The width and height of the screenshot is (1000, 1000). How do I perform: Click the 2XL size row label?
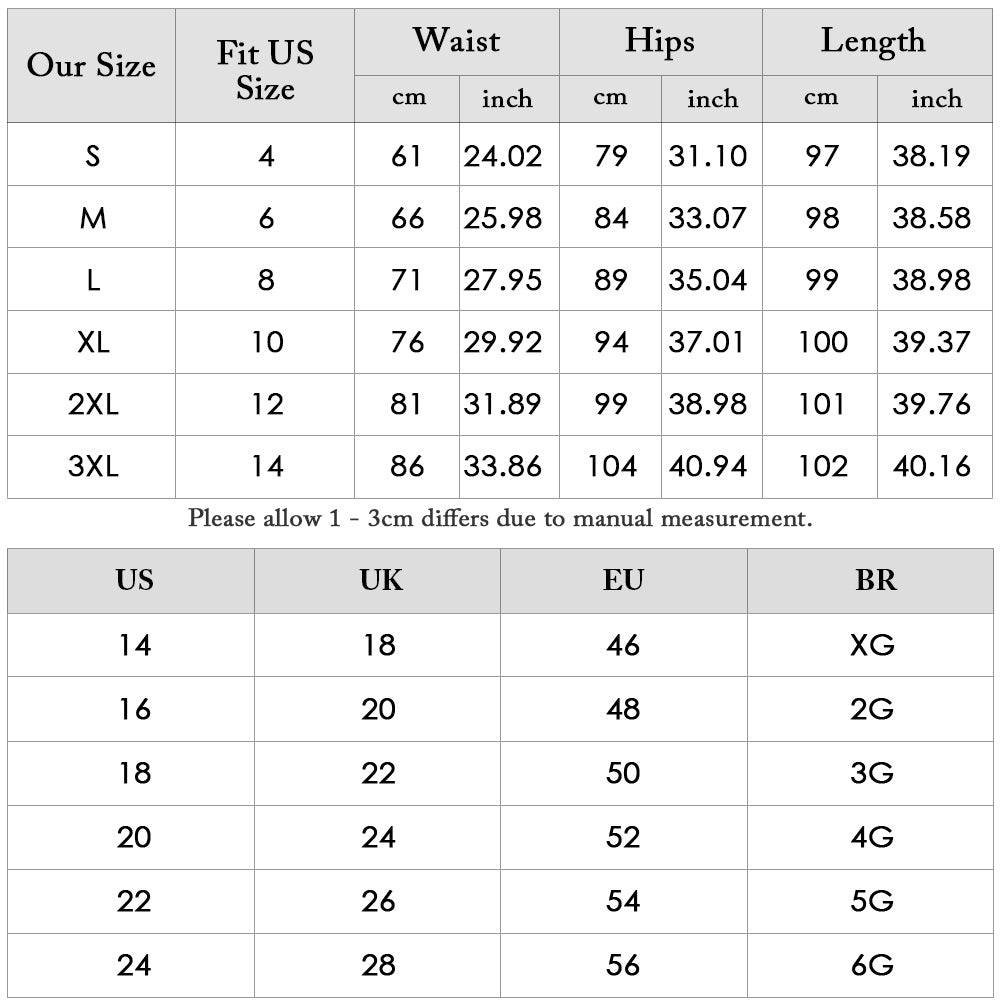[93, 404]
